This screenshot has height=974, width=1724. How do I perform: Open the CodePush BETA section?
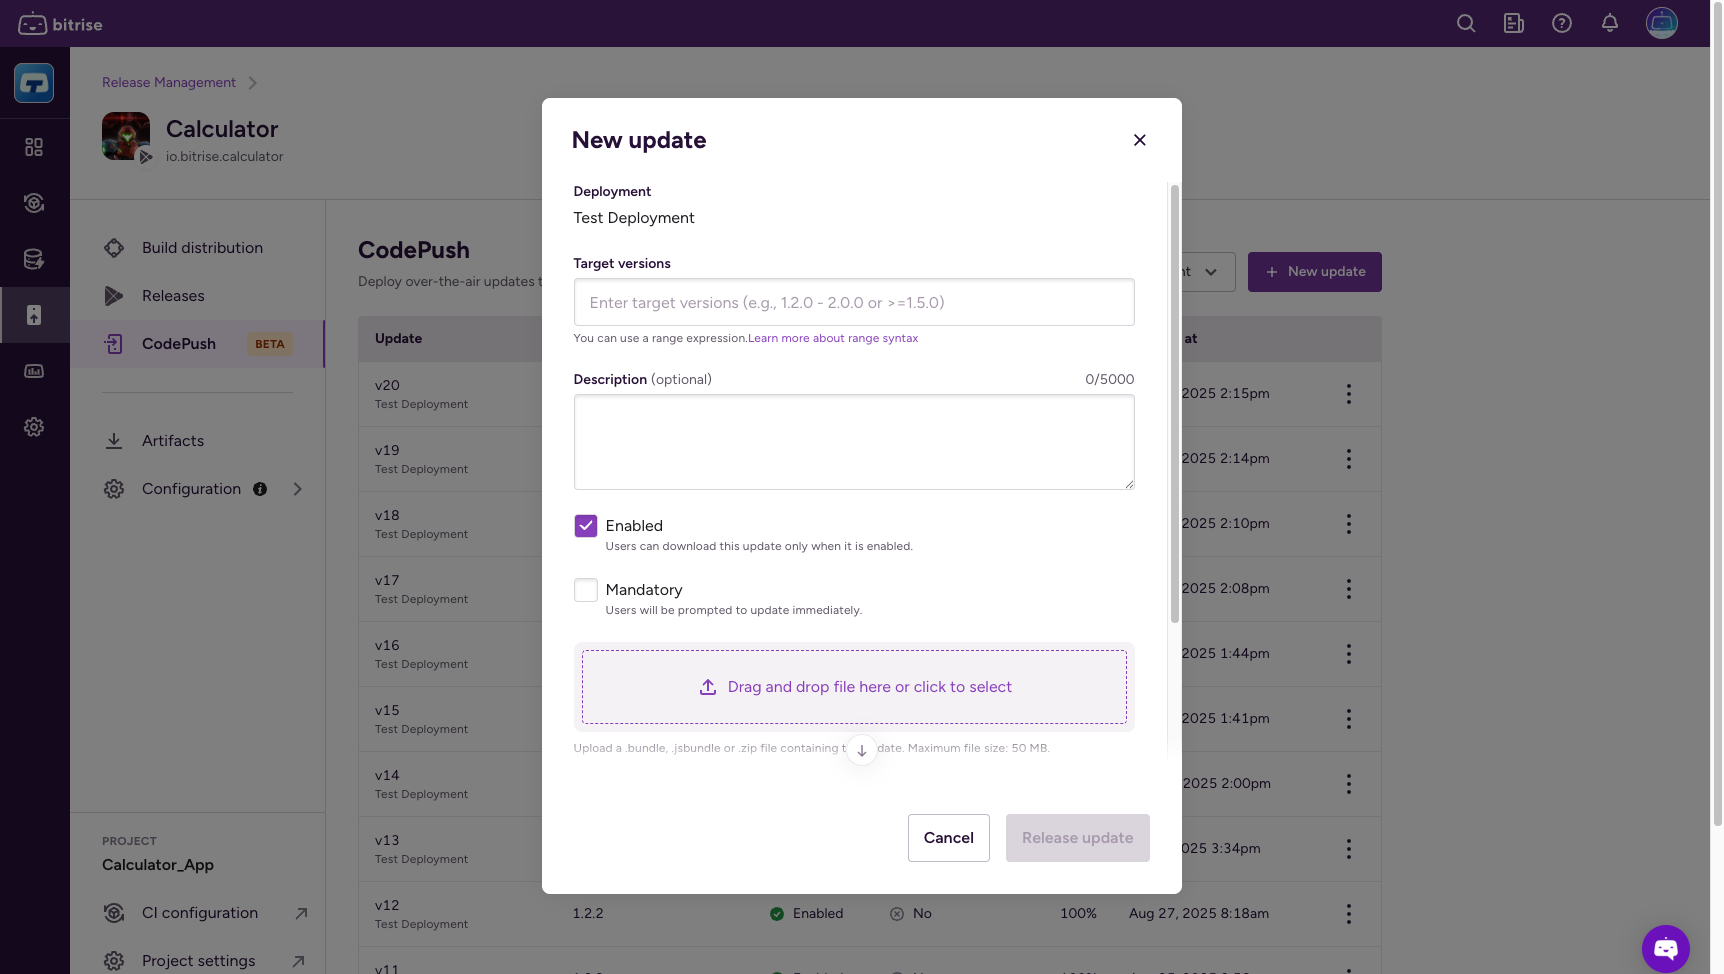point(178,344)
